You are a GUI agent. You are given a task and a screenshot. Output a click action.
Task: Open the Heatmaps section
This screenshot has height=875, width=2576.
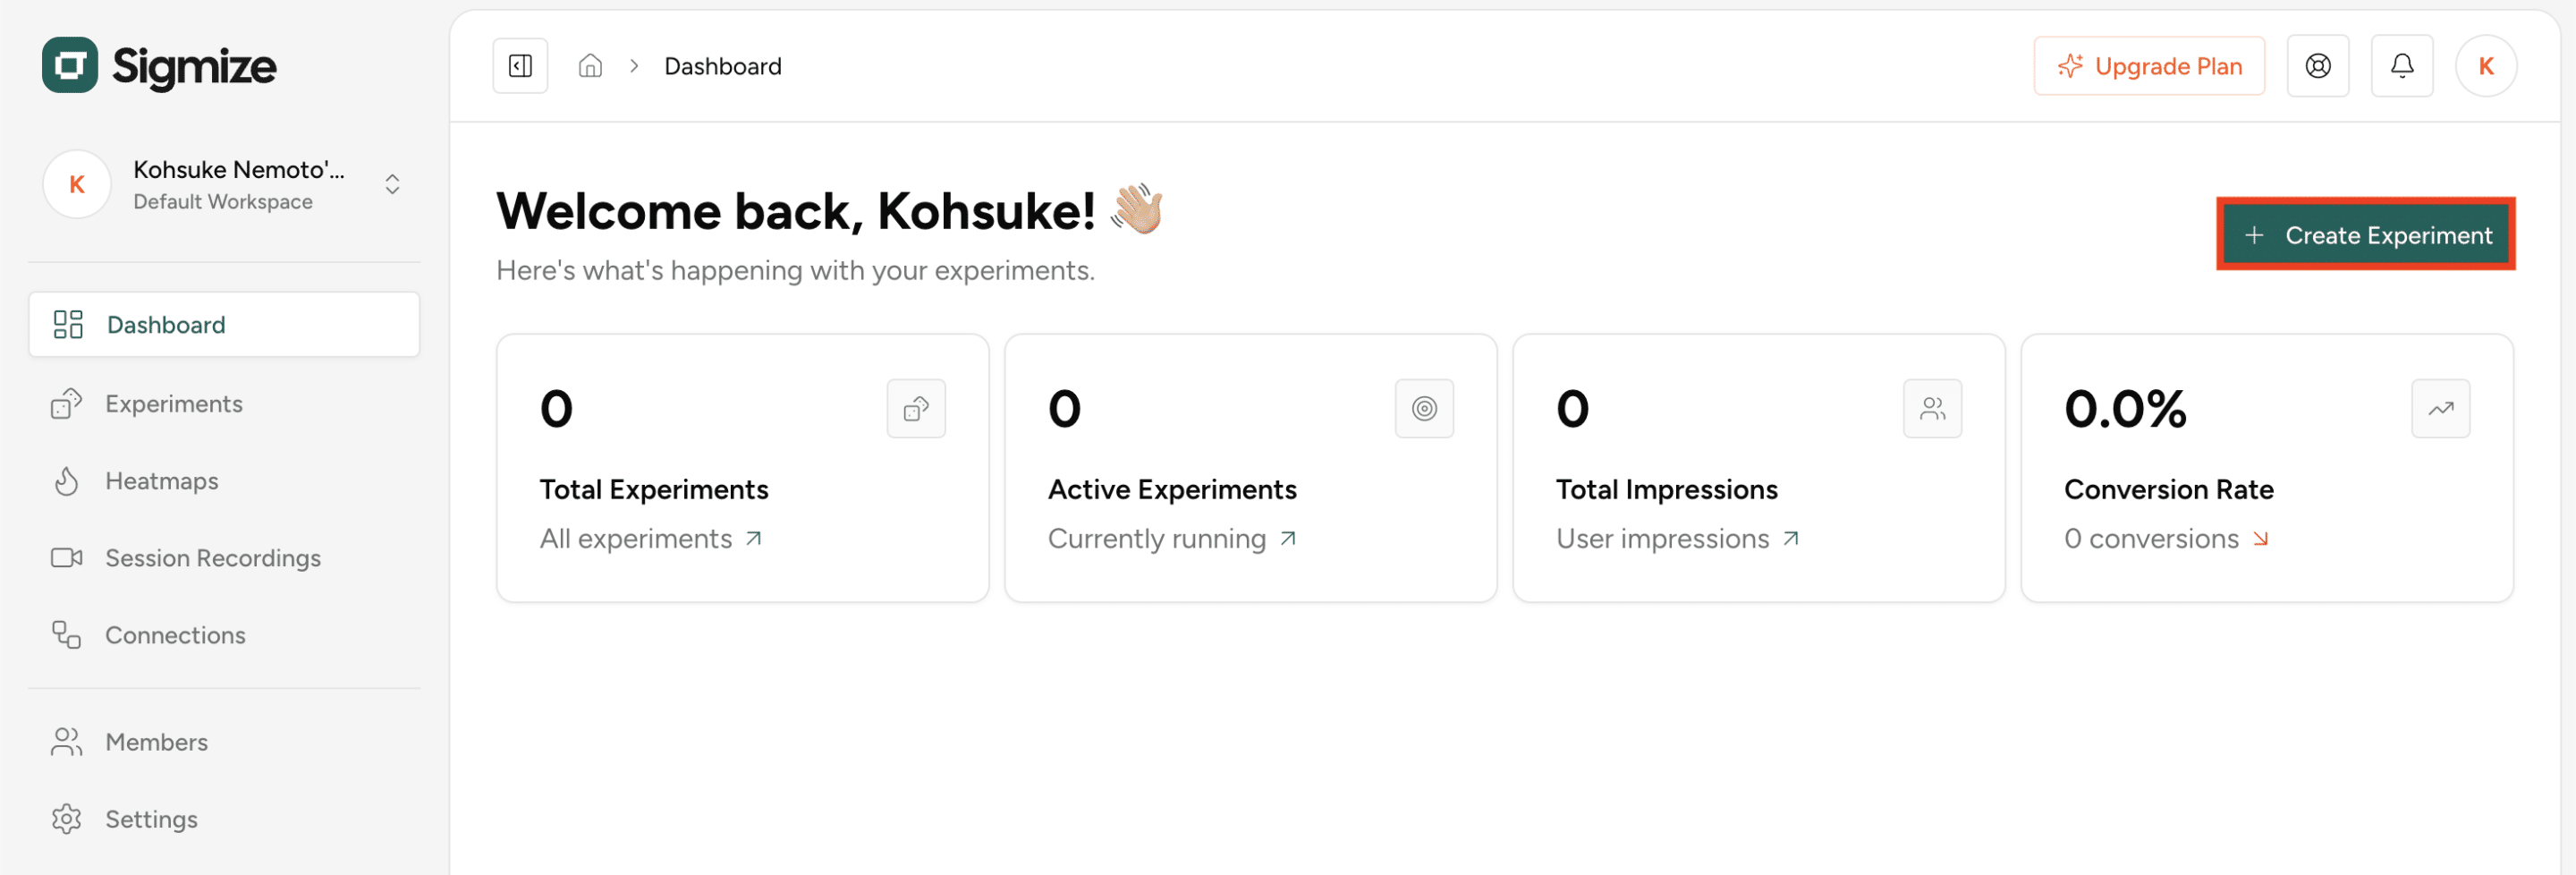tap(162, 481)
